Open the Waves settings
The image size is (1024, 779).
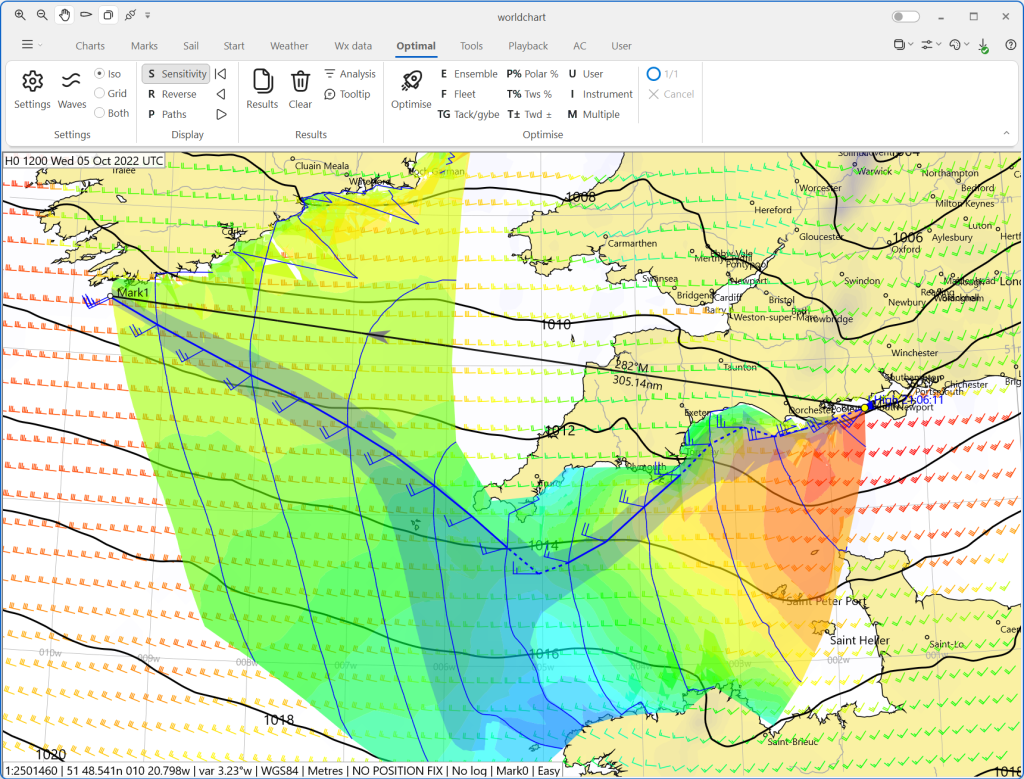tap(72, 82)
